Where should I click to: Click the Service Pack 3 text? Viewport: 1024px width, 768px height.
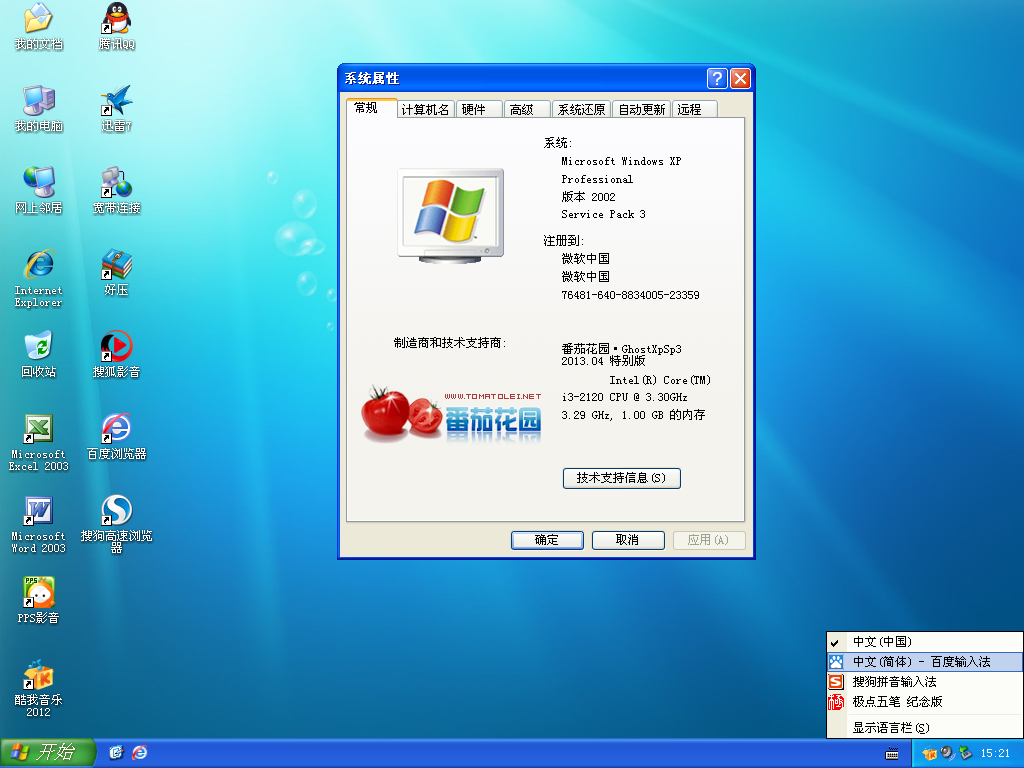603,214
